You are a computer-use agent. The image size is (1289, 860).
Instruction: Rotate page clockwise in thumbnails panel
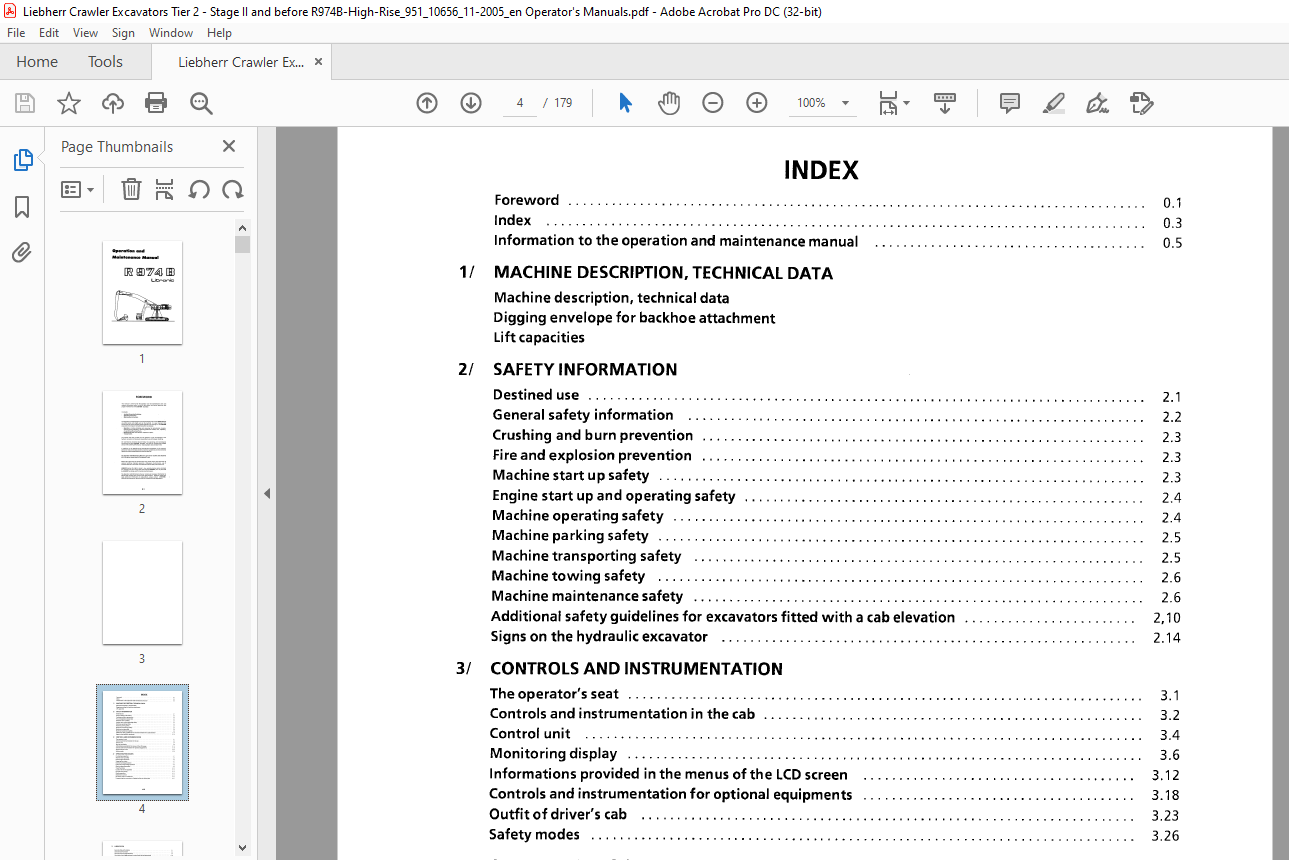[x=233, y=189]
